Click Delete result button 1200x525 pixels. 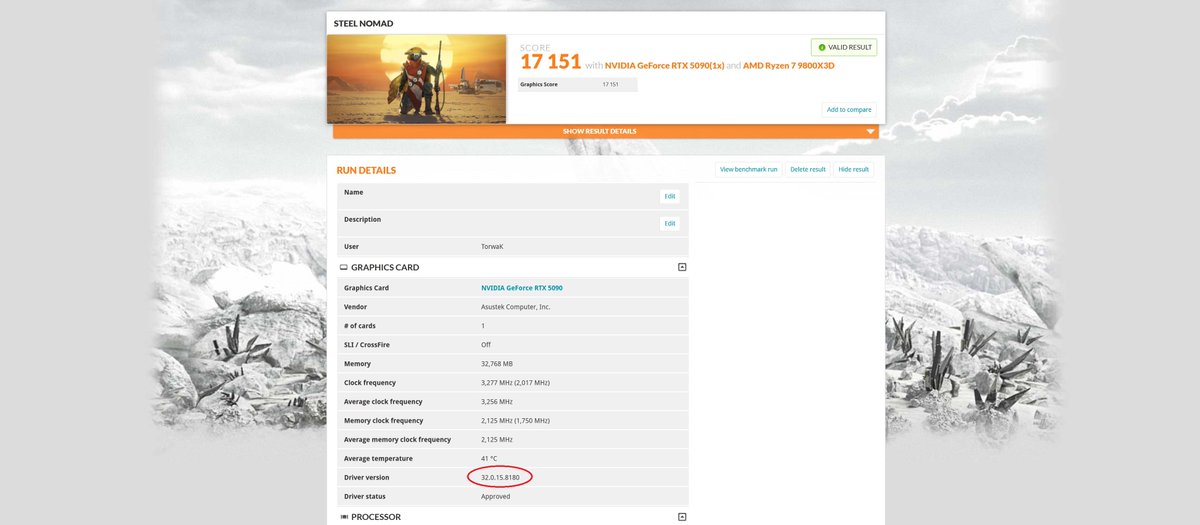click(x=808, y=169)
